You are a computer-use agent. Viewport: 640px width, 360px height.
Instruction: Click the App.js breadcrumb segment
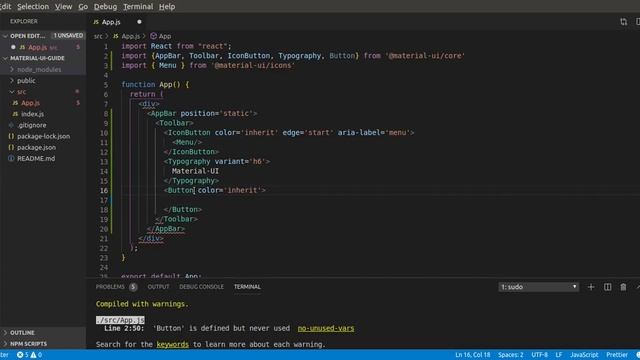tap(131, 36)
